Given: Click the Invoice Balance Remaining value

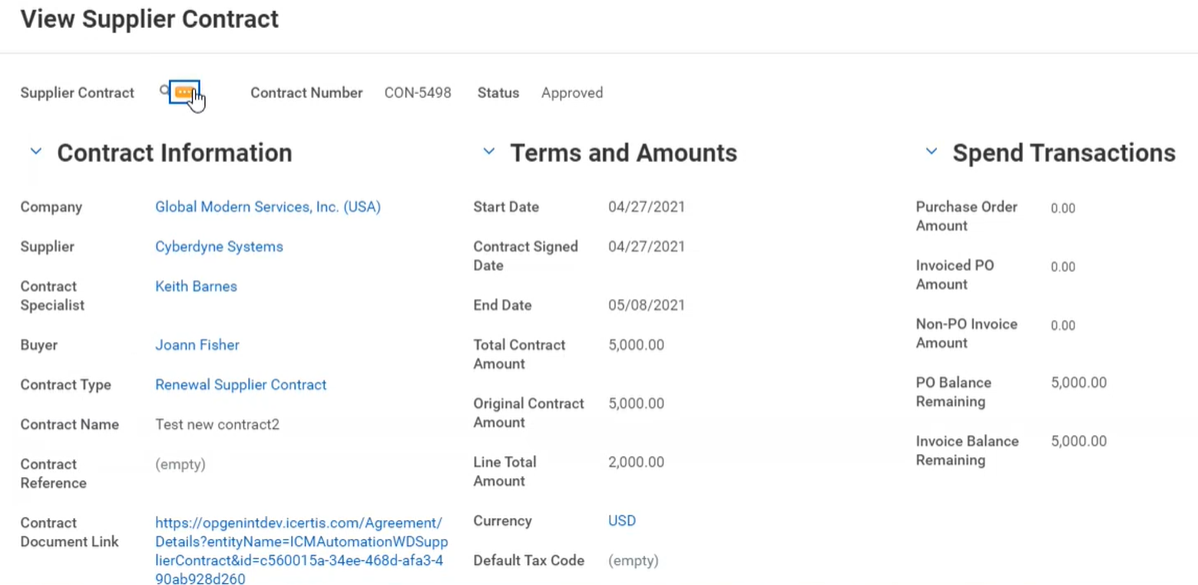Looking at the screenshot, I should [x=1078, y=441].
